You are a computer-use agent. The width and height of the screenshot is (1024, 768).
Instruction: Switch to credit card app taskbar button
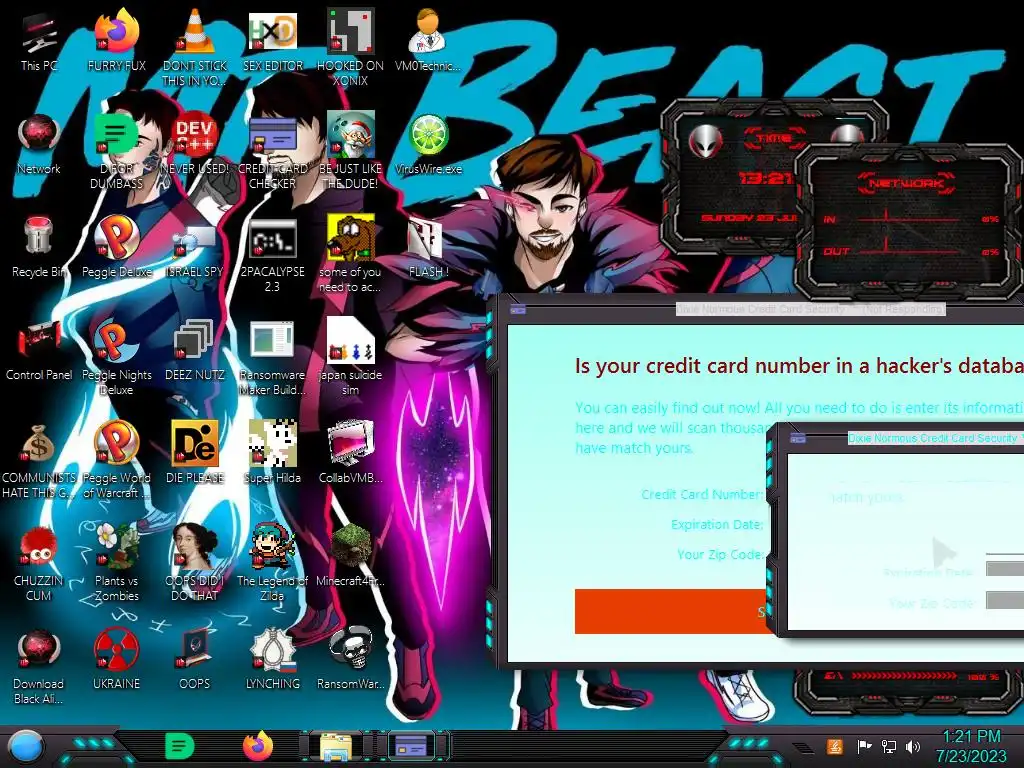pyautogui.click(x=412, y=746)
